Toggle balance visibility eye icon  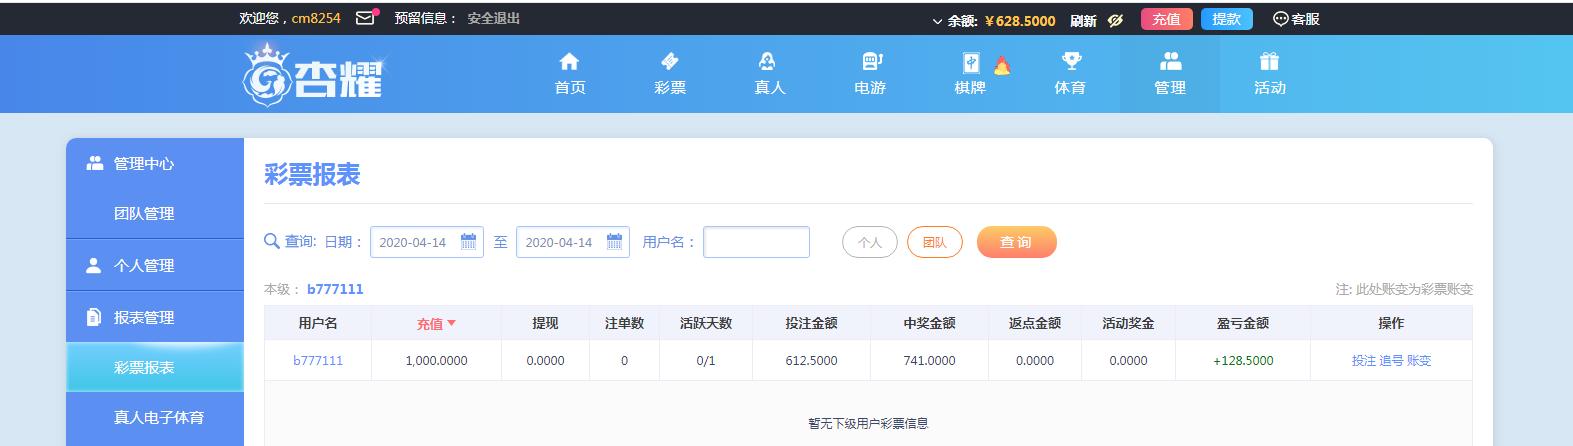(x=1116, y=20)
